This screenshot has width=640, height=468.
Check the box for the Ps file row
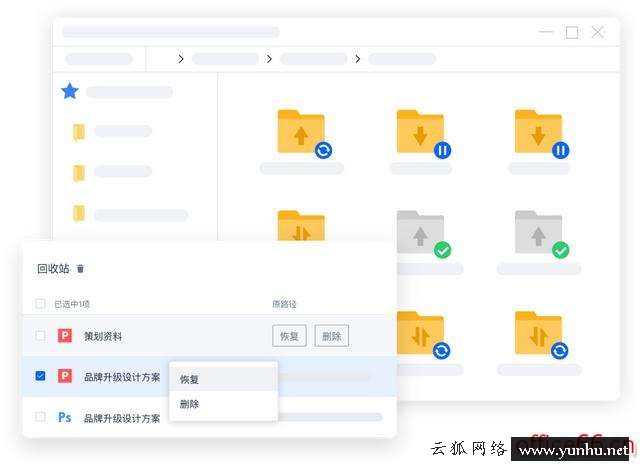click(x=40, y=417)
